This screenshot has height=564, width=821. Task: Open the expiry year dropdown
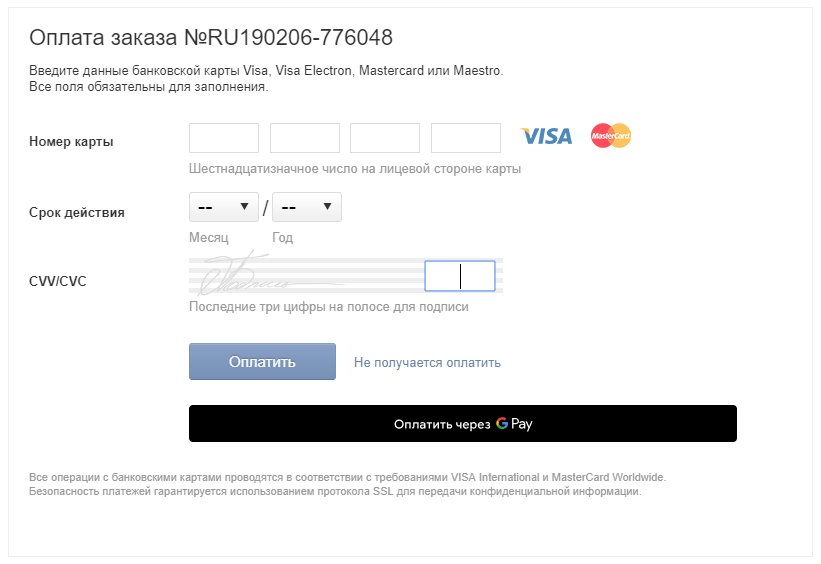click(x=307, y=207)
